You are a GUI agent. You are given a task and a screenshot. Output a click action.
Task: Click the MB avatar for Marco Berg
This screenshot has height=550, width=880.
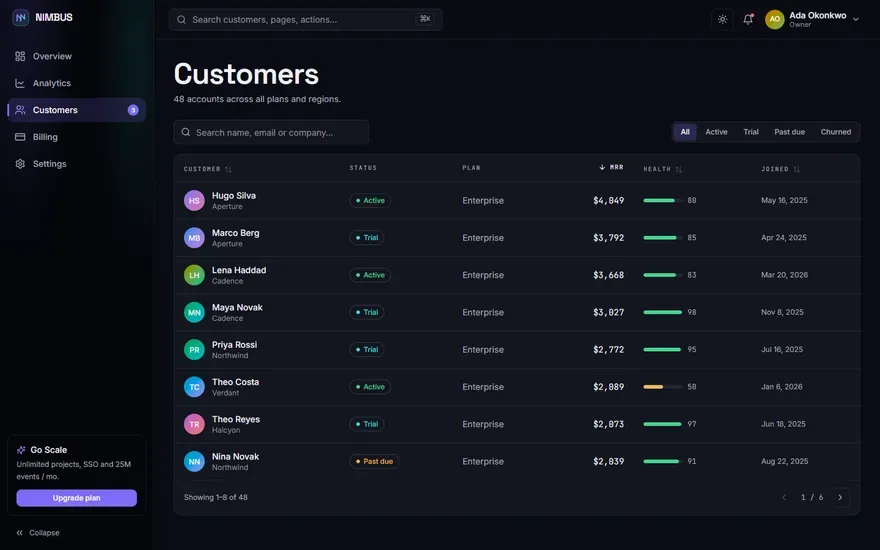194,238
